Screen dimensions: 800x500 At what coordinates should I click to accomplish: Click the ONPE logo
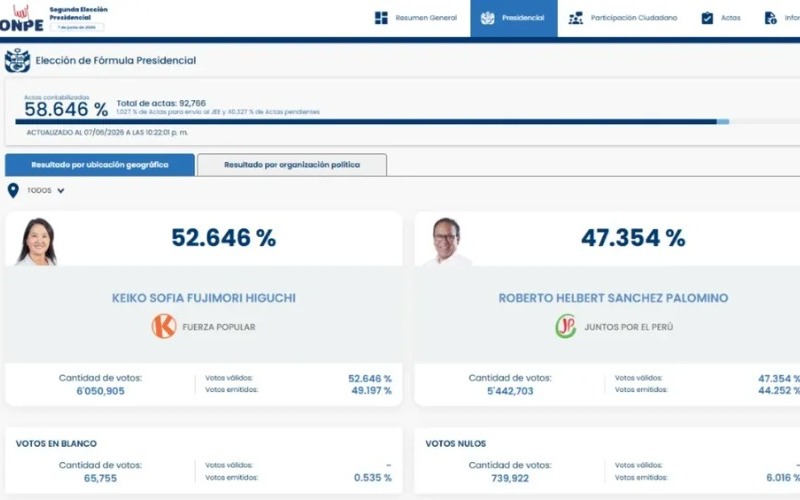21,18
